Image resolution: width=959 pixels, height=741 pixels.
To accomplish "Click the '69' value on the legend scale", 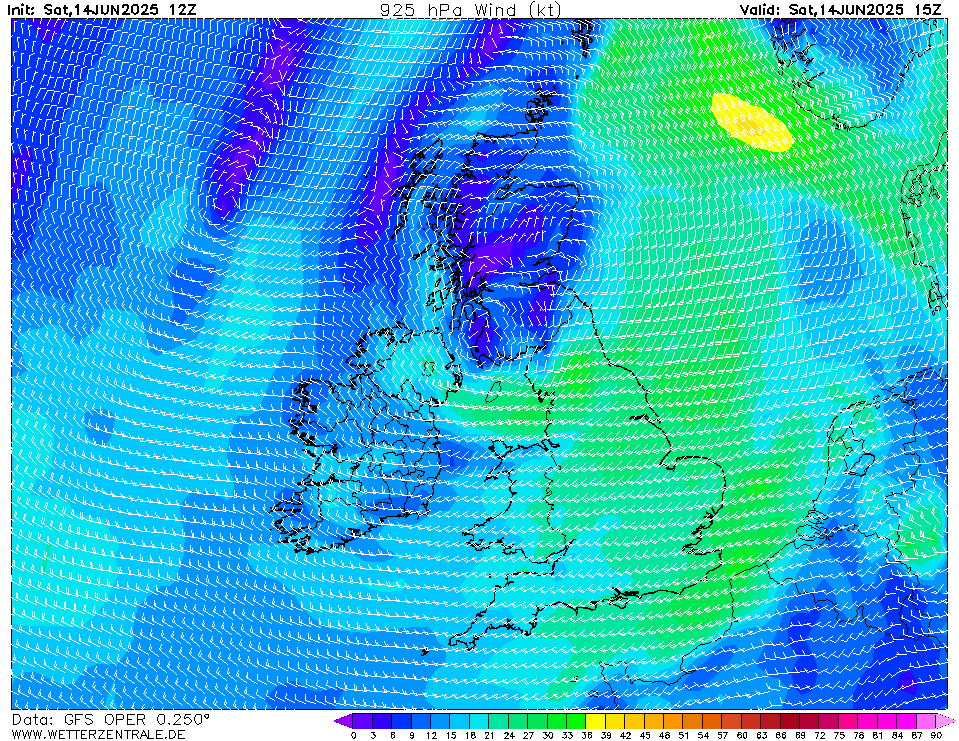I will 800,735.
